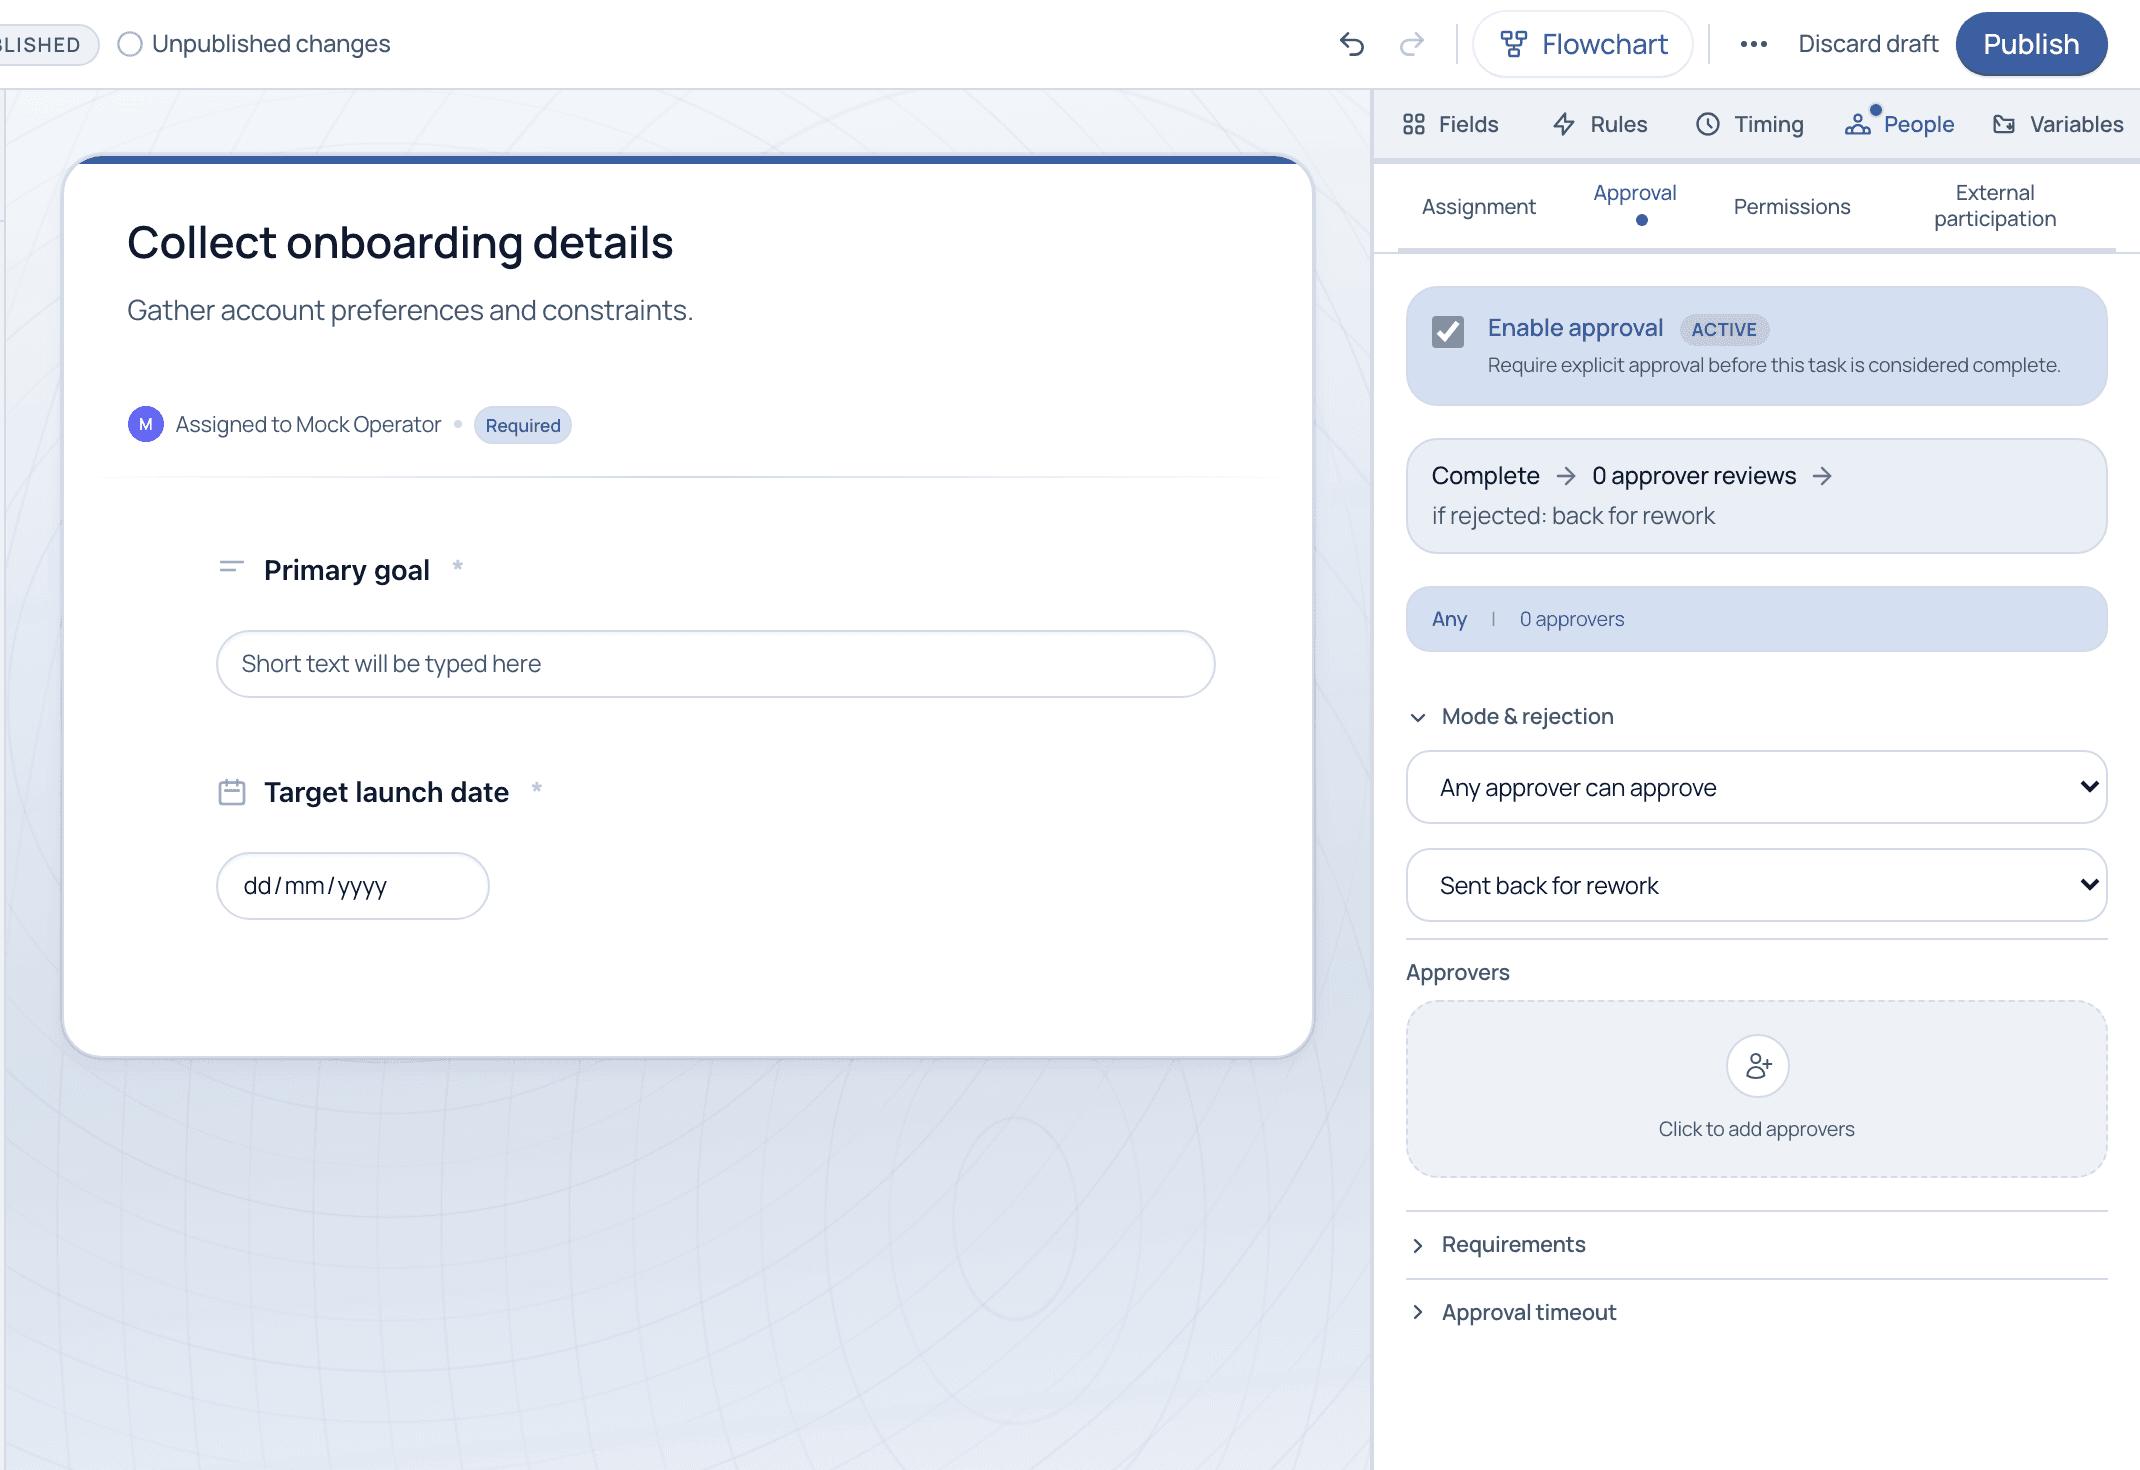This screenshot has height=1470, width=2140.
Task: Click the Complete approval flow summary
Action: (x=1757, y=496)
